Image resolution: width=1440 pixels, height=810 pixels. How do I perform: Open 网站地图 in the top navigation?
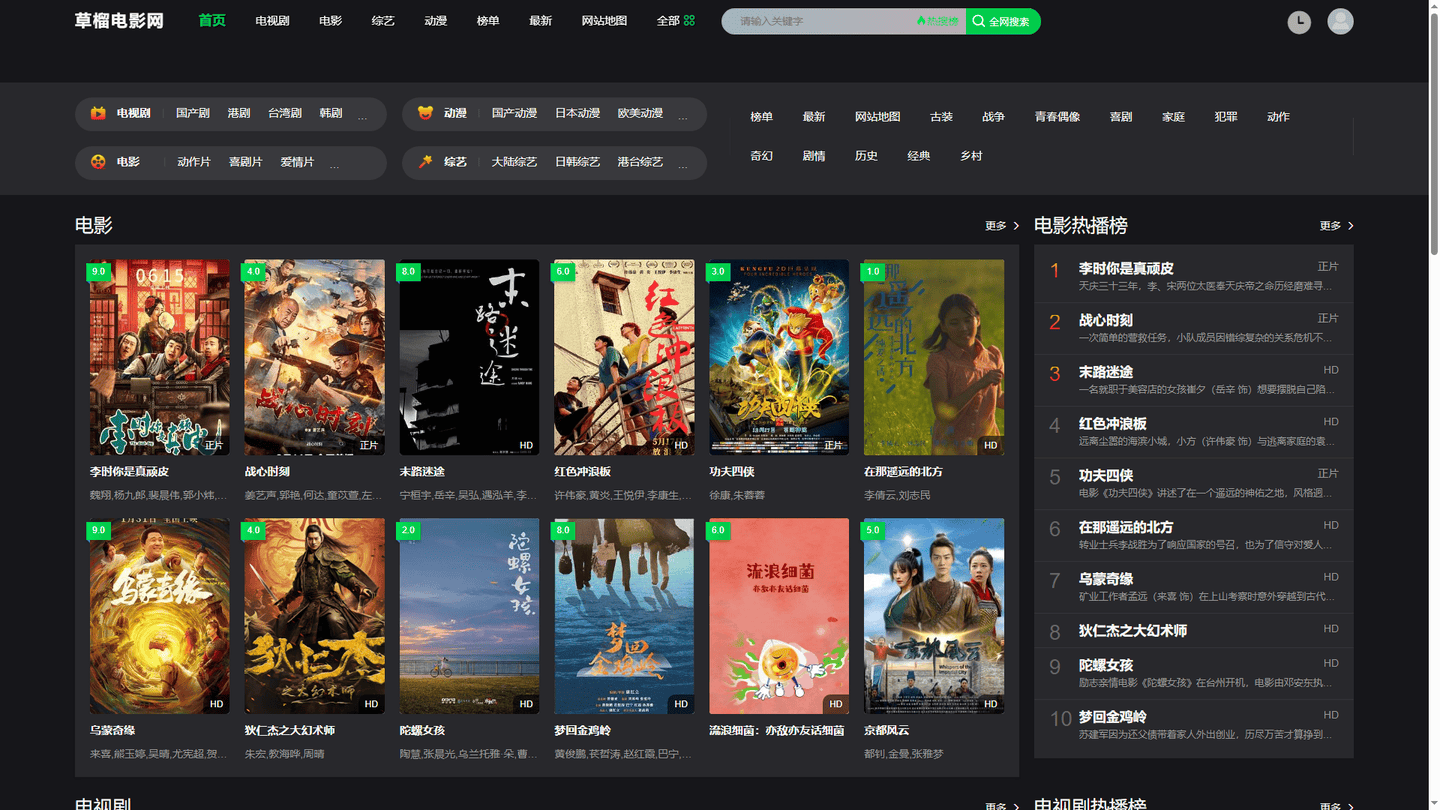tap(604, 21)
